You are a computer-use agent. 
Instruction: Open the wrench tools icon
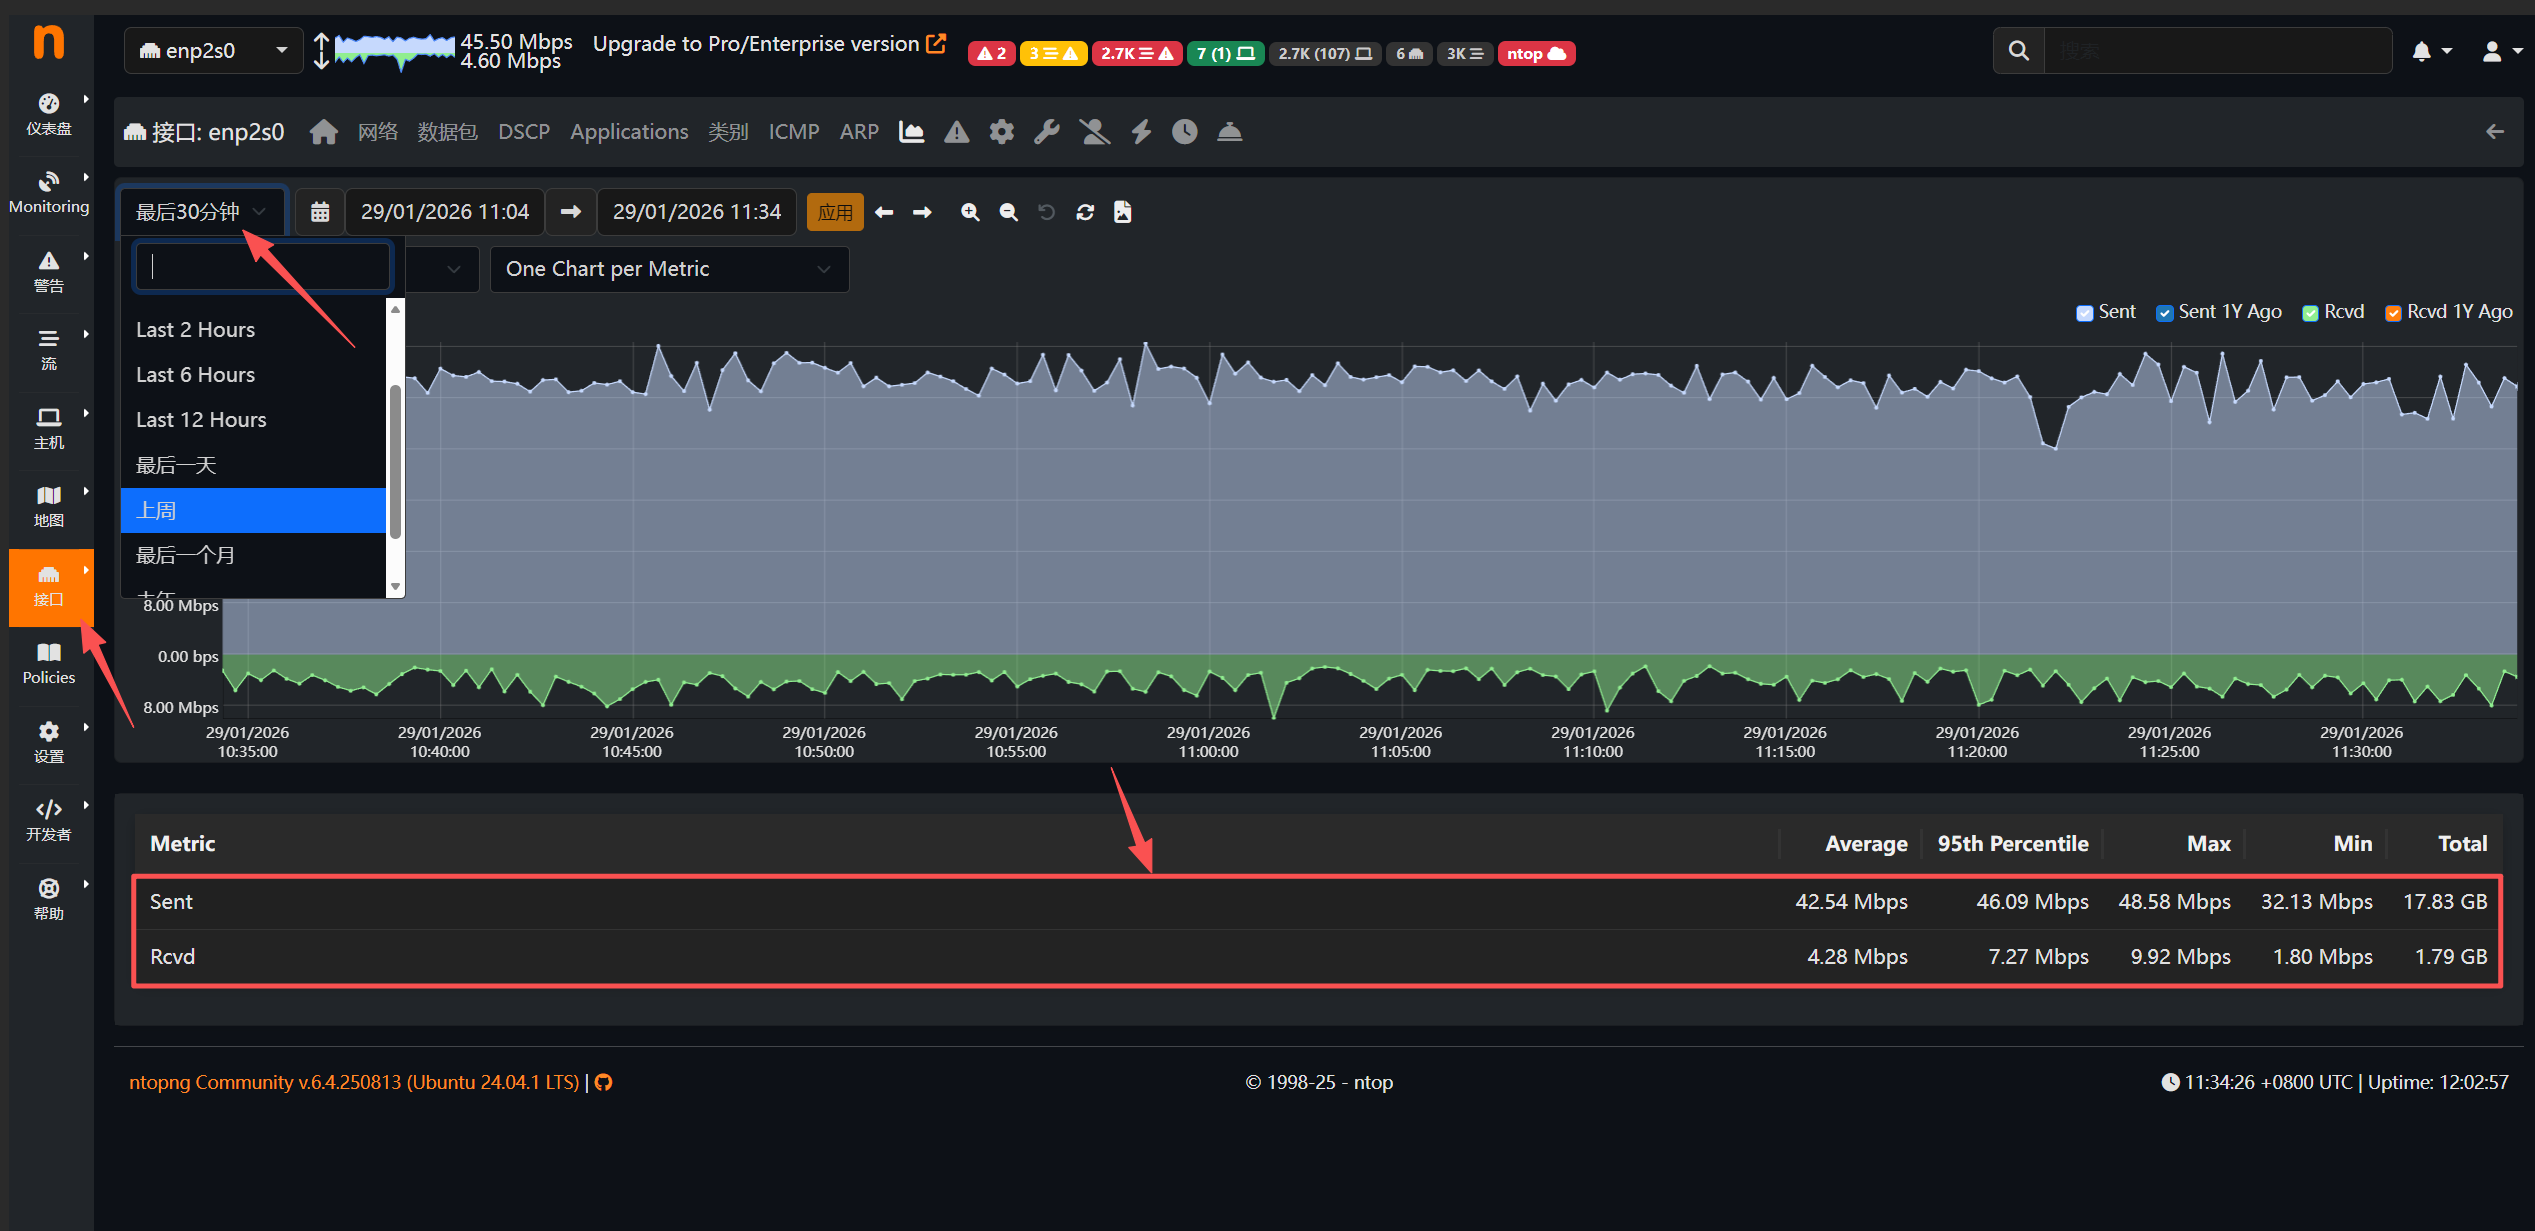[x=1047, y=132]
